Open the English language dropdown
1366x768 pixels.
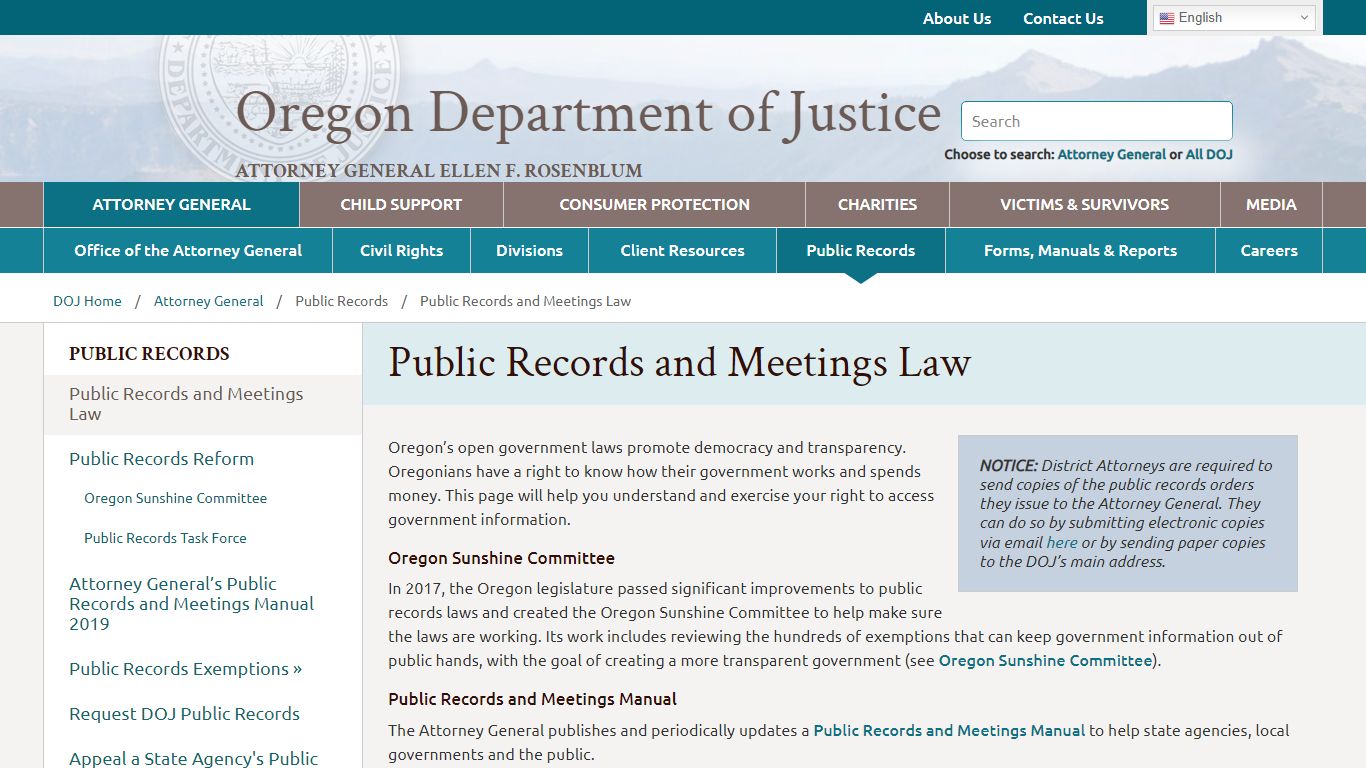click(1235, 18)
